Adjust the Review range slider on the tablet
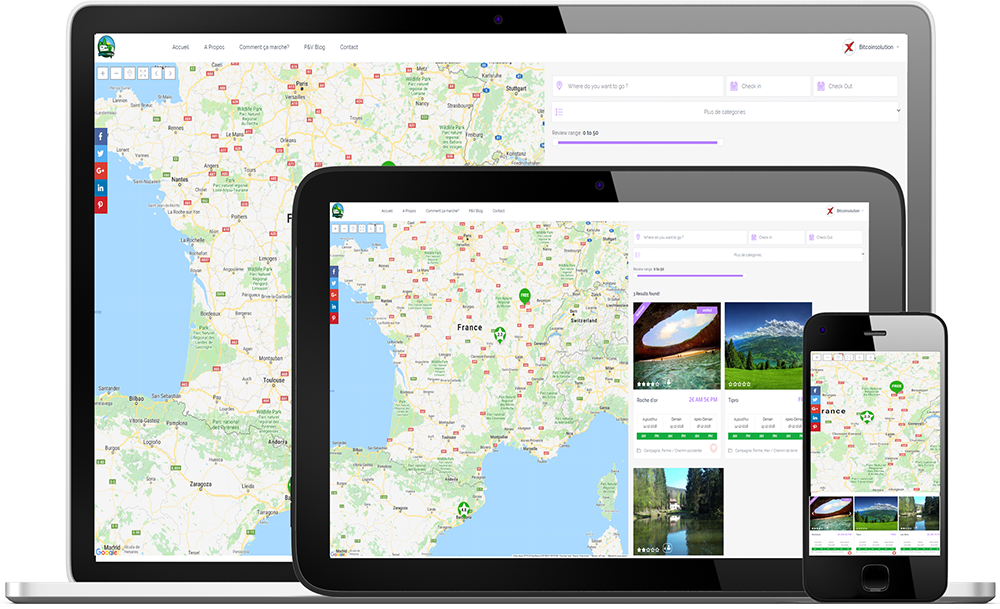 pos(689,275)
